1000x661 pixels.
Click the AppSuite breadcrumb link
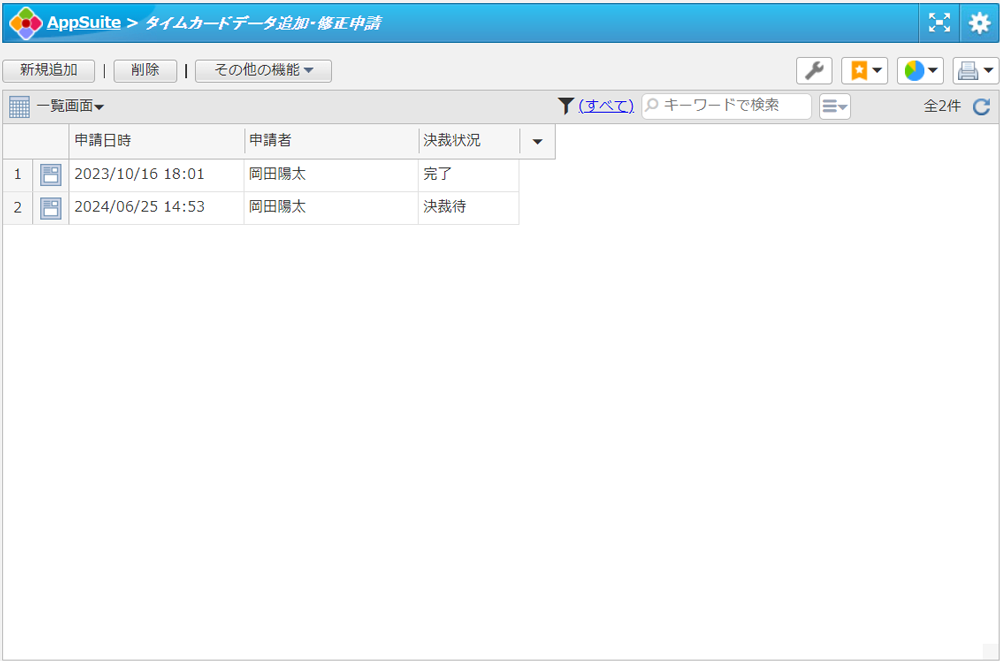(x=83, y=22)
